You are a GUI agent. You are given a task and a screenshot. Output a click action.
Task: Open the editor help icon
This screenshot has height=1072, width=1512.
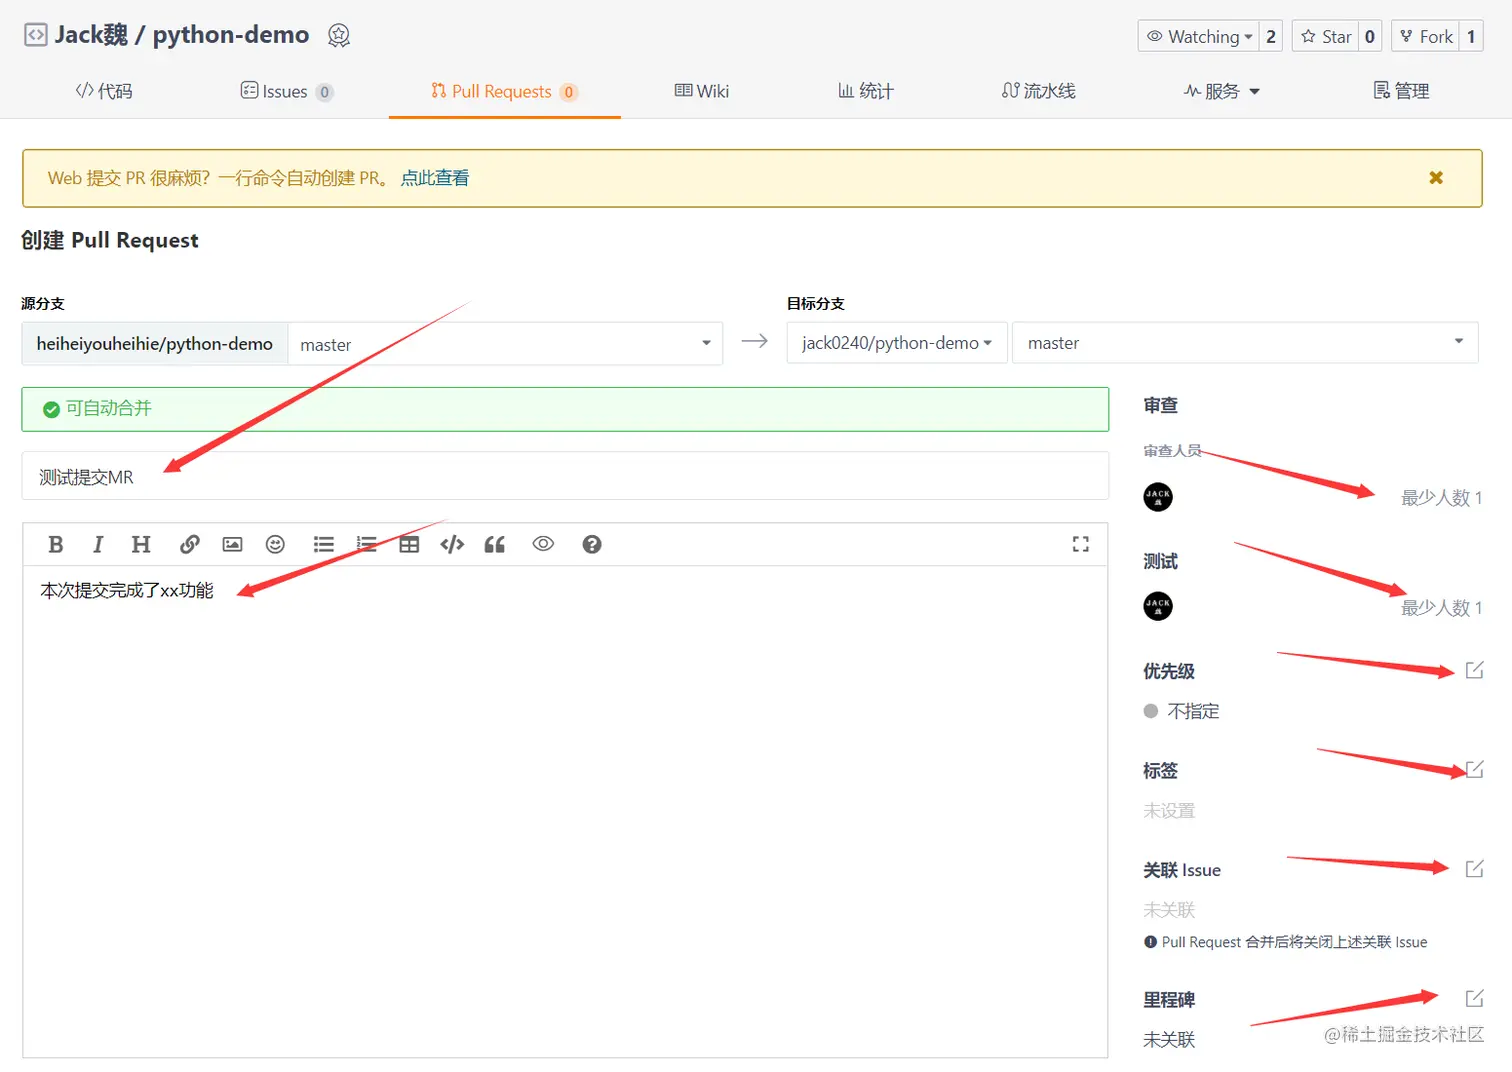pyautogui.click(x=592, y=544)
